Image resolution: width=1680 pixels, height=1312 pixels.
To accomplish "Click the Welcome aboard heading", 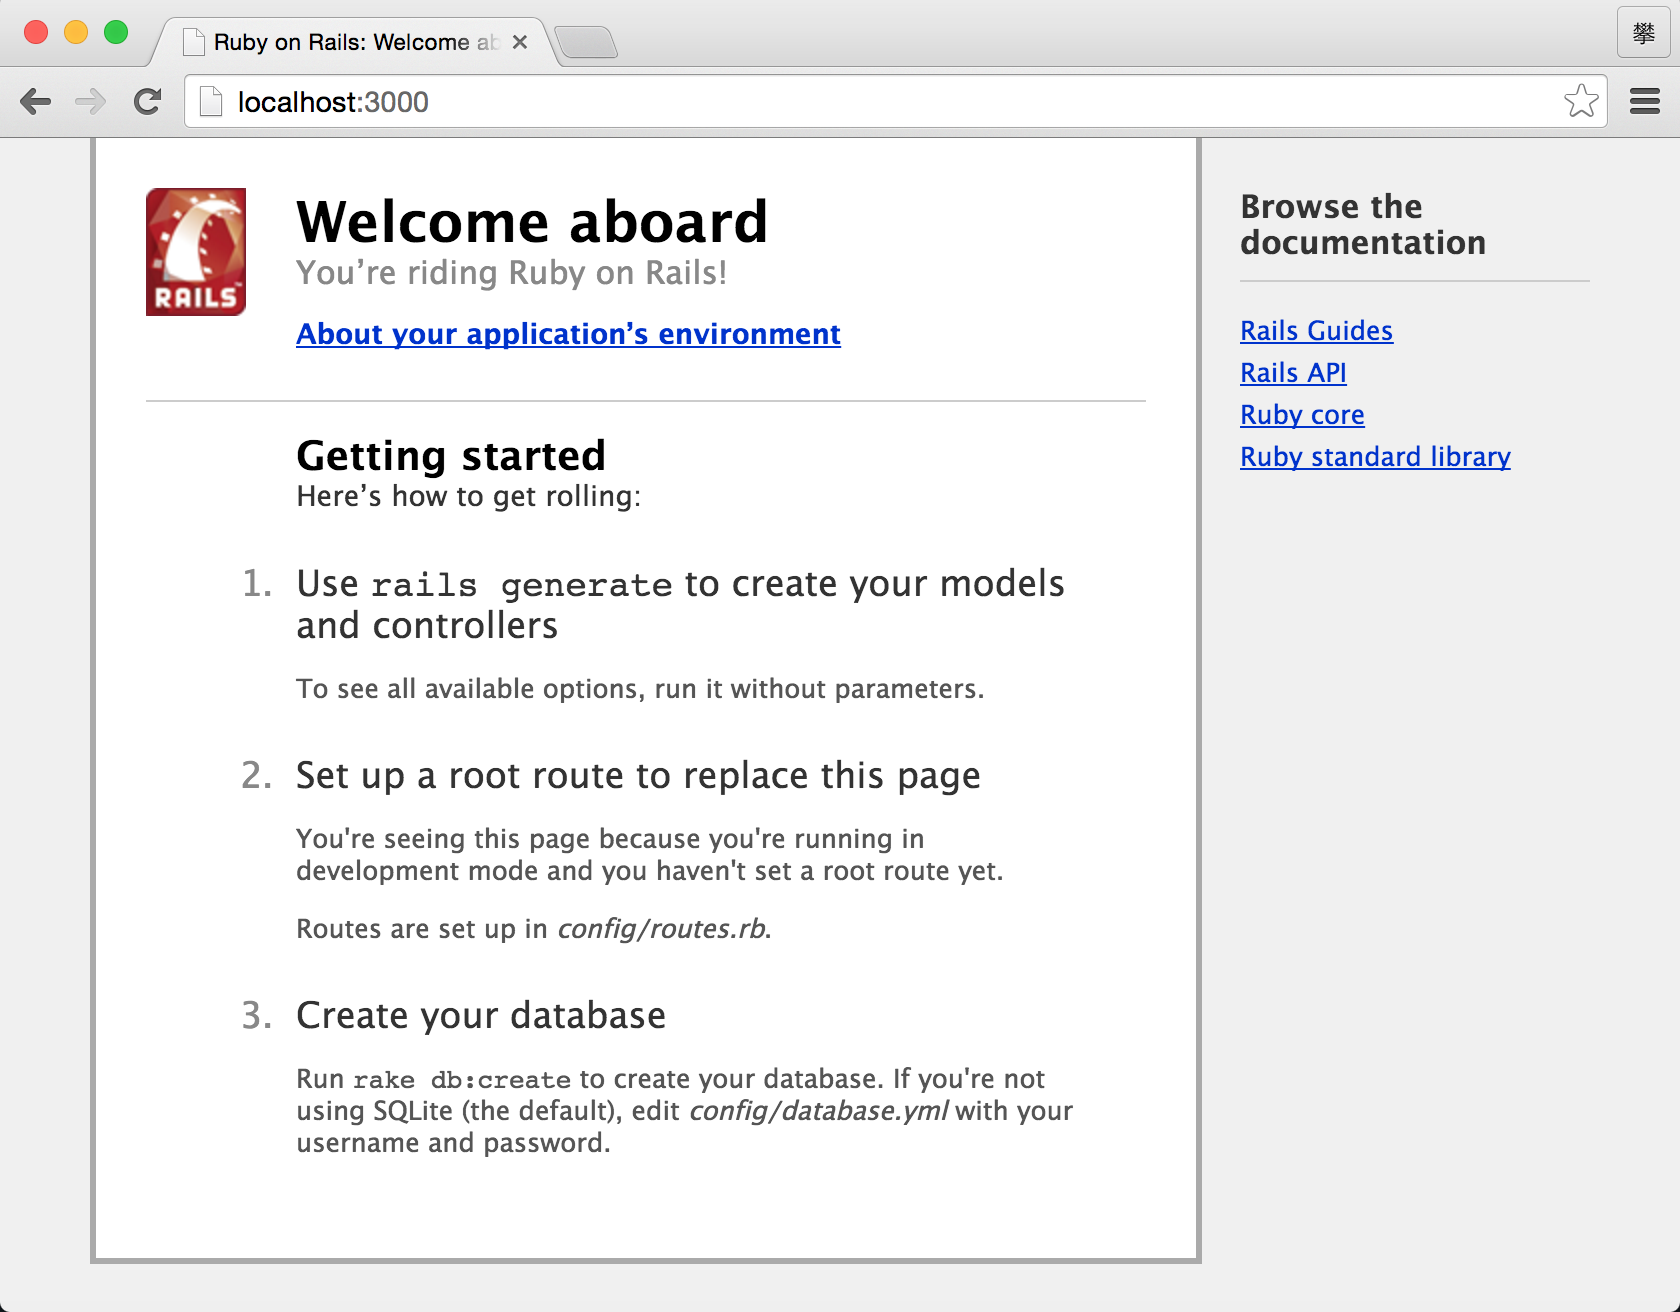I will click(532, 221).
